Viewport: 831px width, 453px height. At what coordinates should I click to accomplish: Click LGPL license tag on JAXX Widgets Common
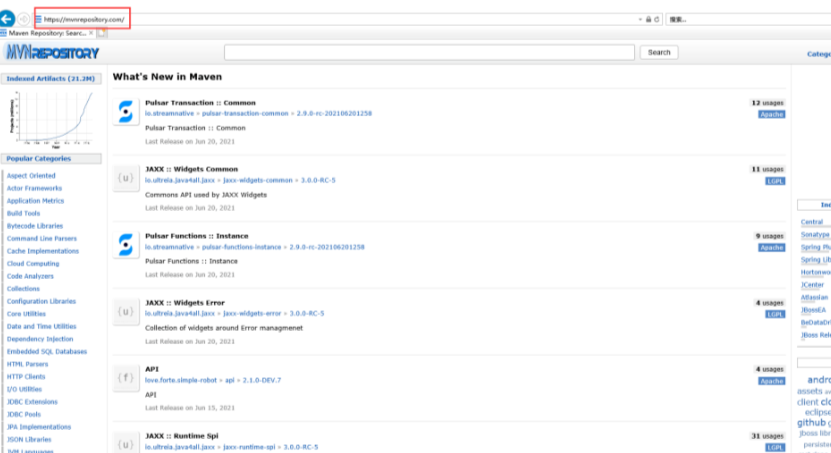click(x=775, y=181)
